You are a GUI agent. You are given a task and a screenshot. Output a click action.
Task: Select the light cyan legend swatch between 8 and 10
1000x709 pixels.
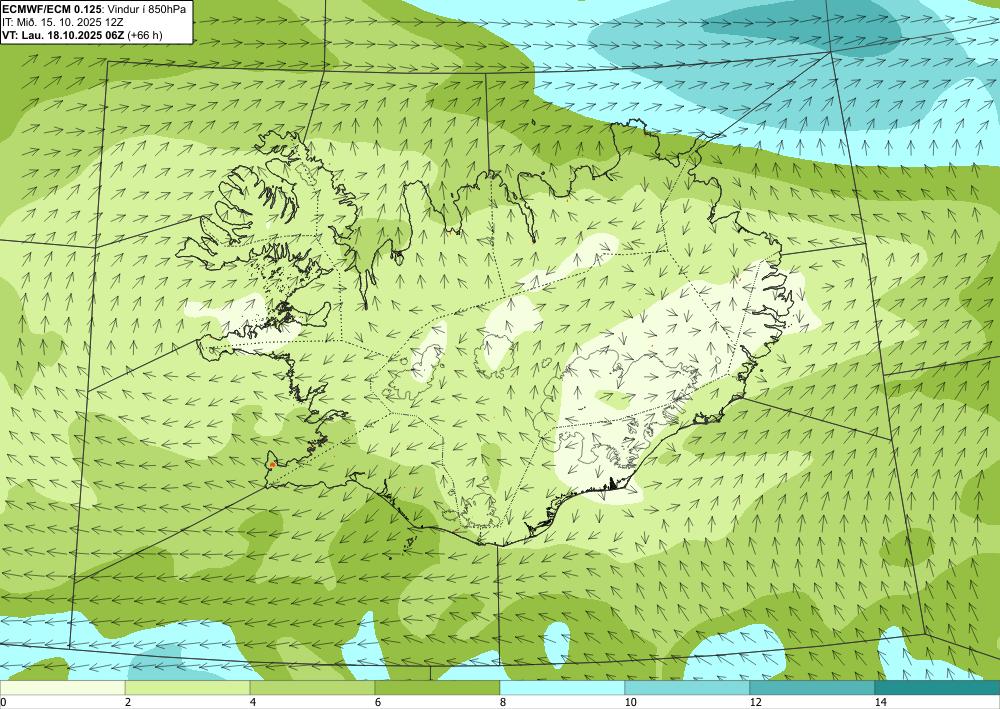(x=562, y=688)
